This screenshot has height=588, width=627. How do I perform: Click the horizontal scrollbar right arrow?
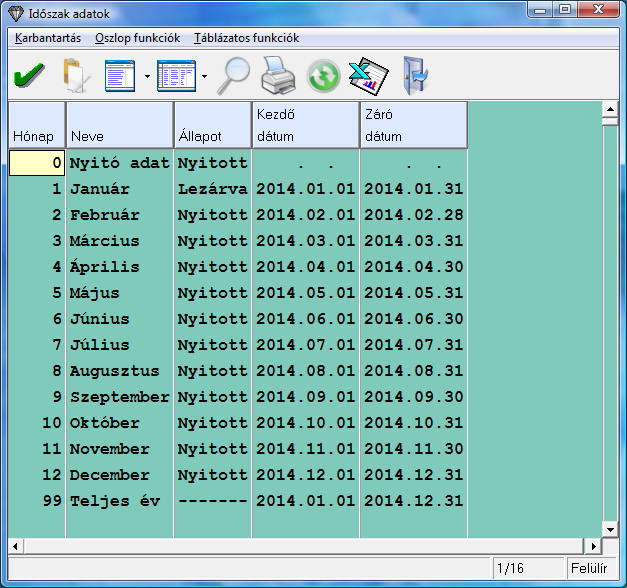(x=593, y=546)
